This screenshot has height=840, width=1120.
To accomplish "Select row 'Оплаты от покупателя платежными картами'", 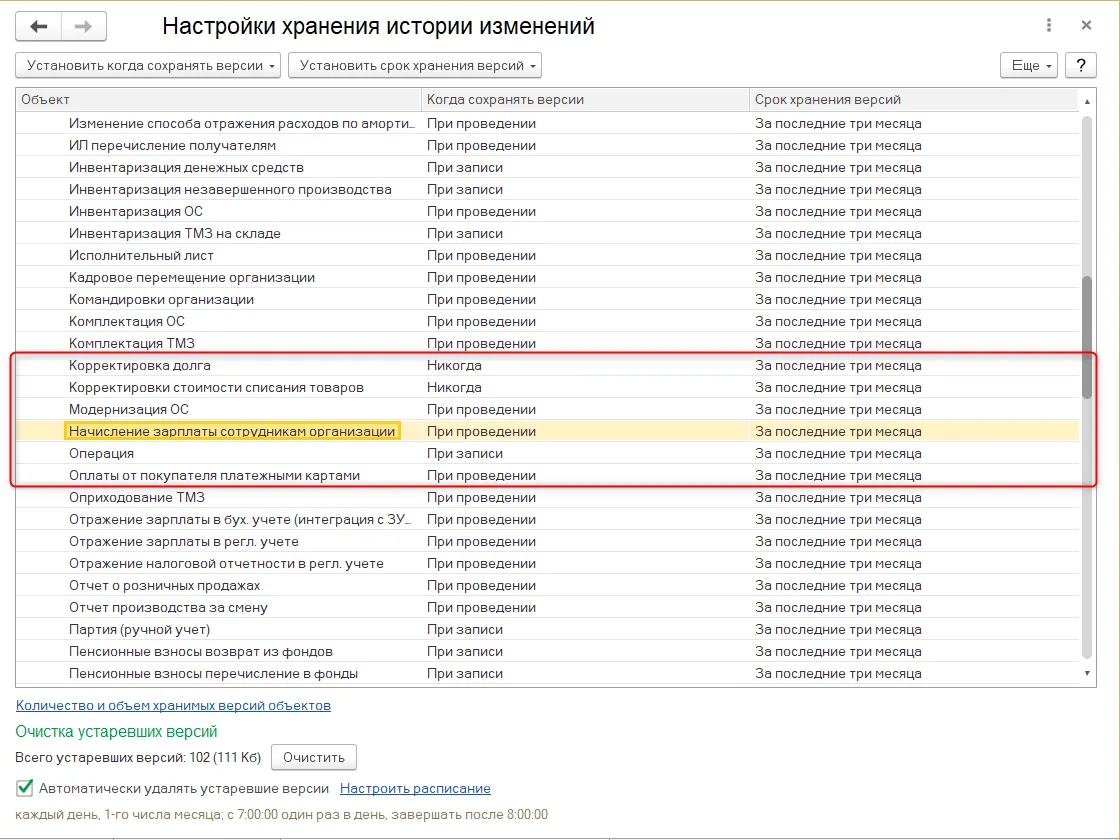I will point(547,476).
